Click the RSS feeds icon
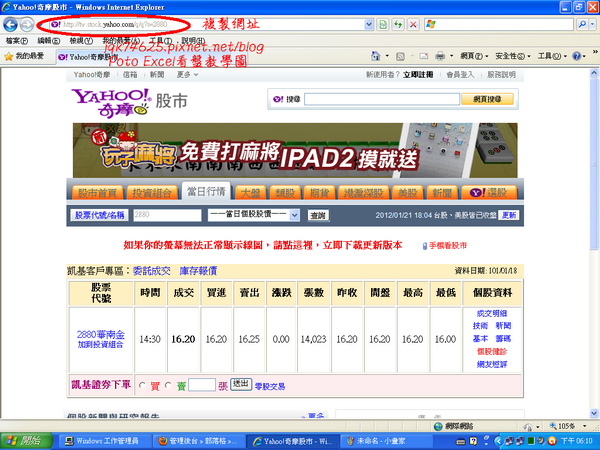This screenshot has height=450, width=600. tap(400, 57)
